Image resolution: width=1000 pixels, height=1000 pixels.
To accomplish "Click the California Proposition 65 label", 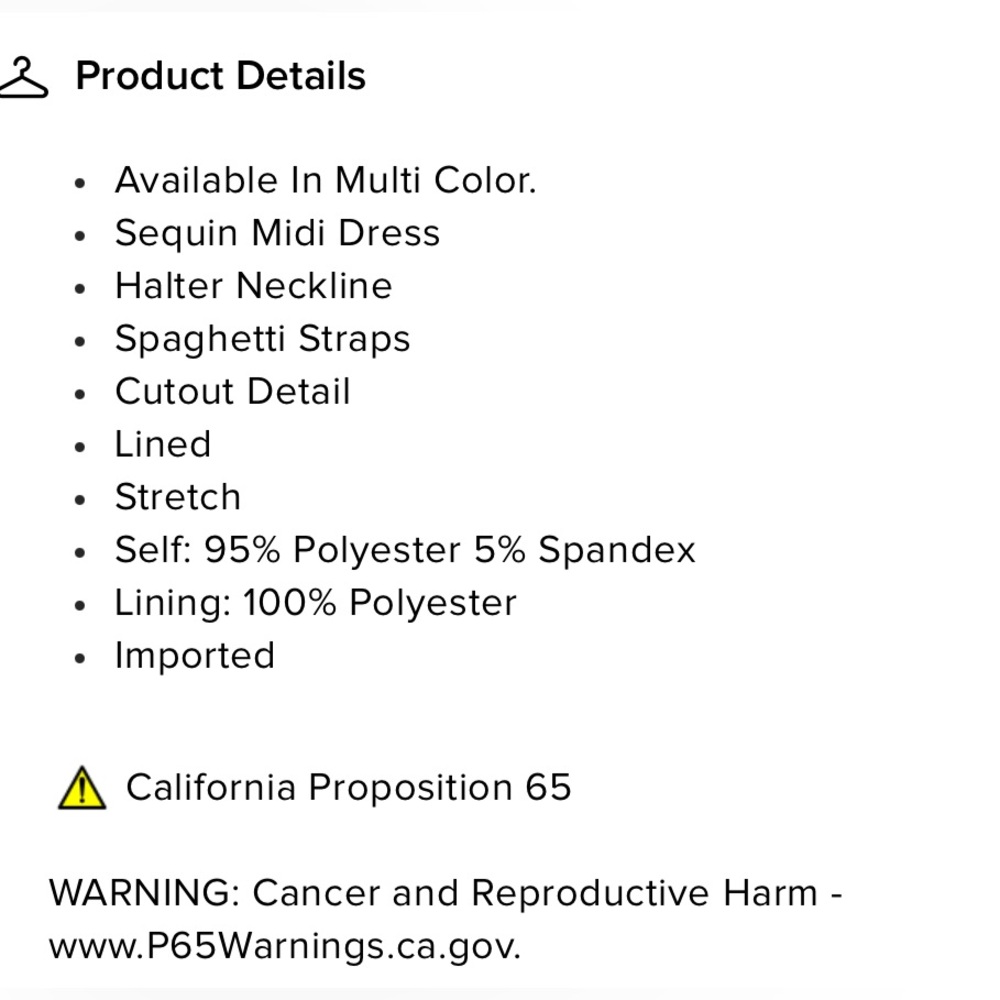I will [x=348, y=787].
